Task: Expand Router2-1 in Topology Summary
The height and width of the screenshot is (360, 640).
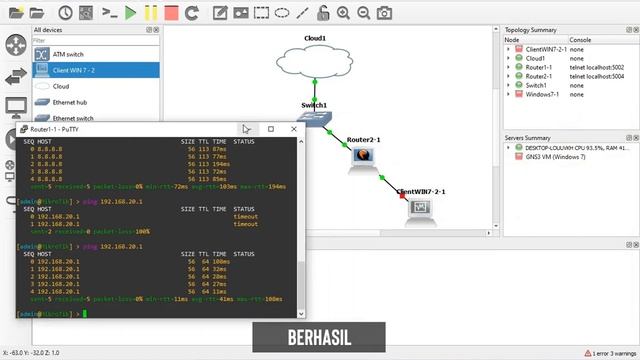Action: [509, 76]
